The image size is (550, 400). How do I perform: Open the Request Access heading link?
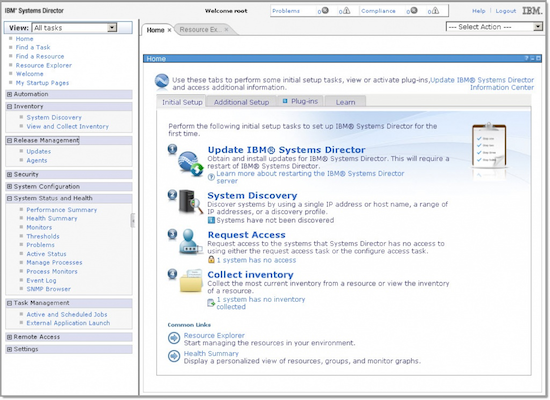(247, 235)
